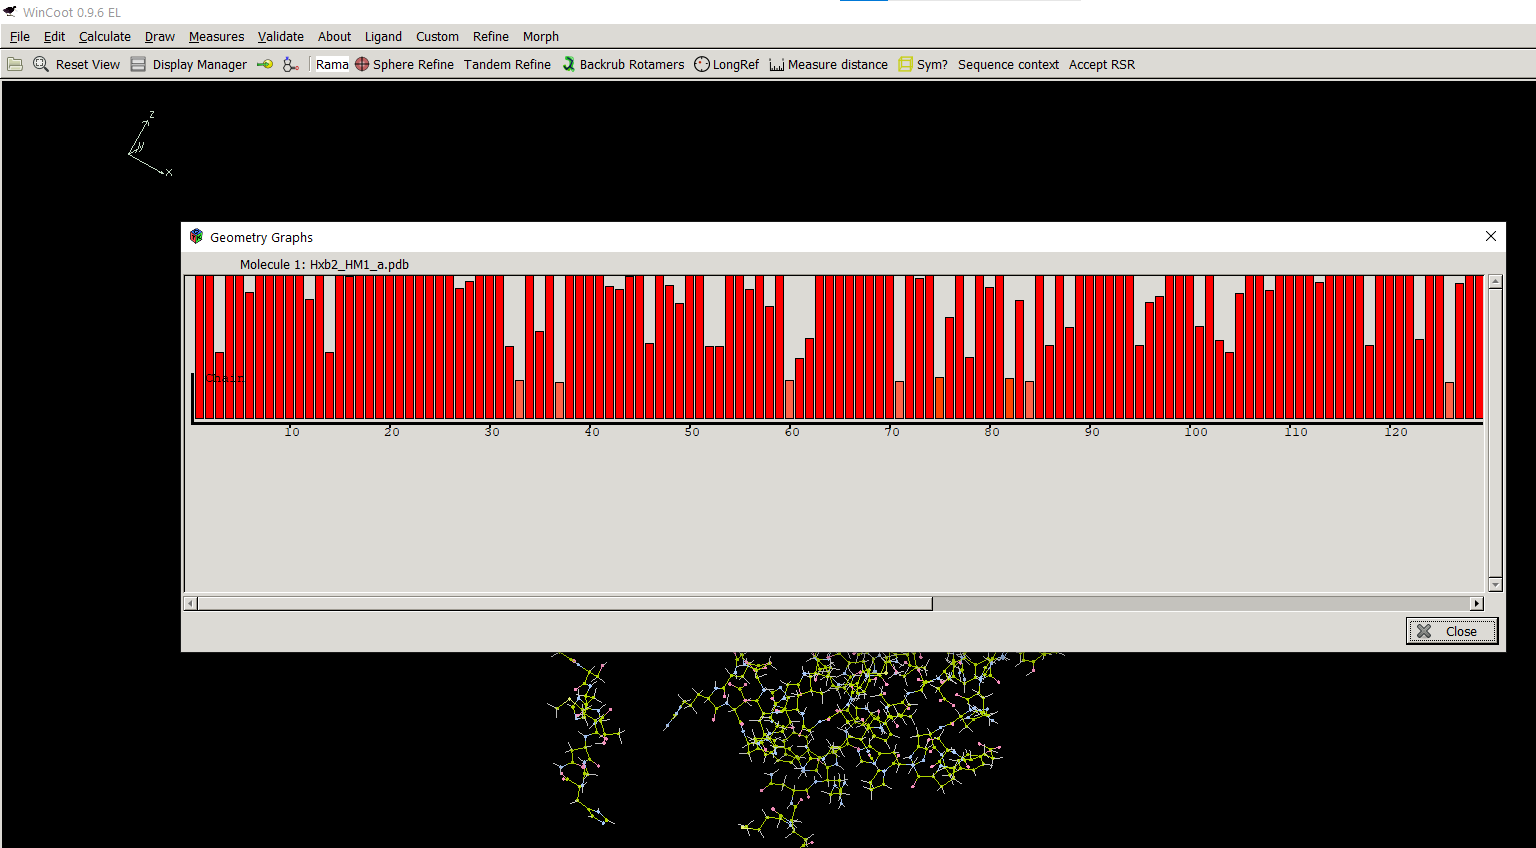The height and width of the screenshot is (848, 1536).
Task: Run Sphere Refine from the toolbar
Action: click(x=404, y=64)
